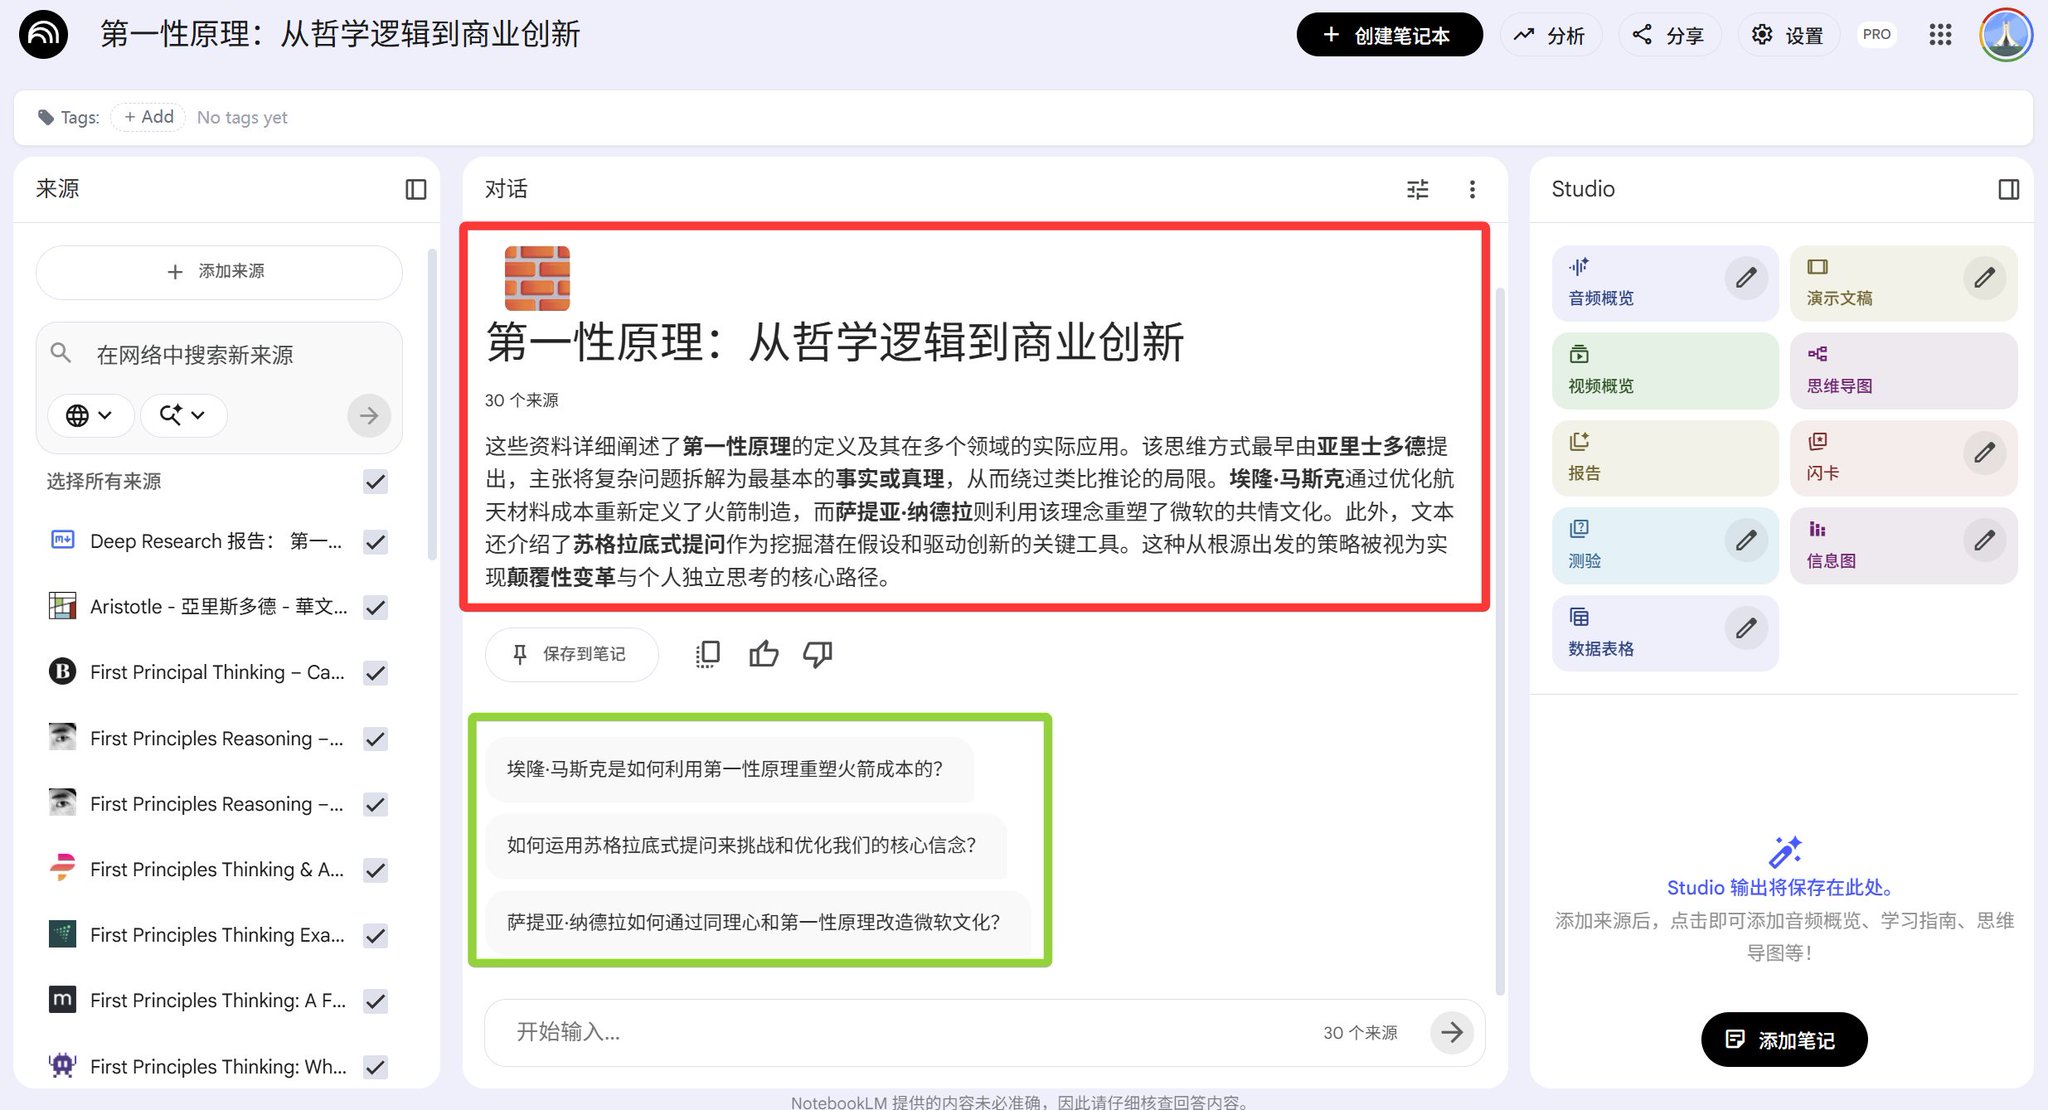This screenshot has height=1110, width=2048.
Task: Edit the 音频概览 options pencil
Action: tap(1746, 278)
